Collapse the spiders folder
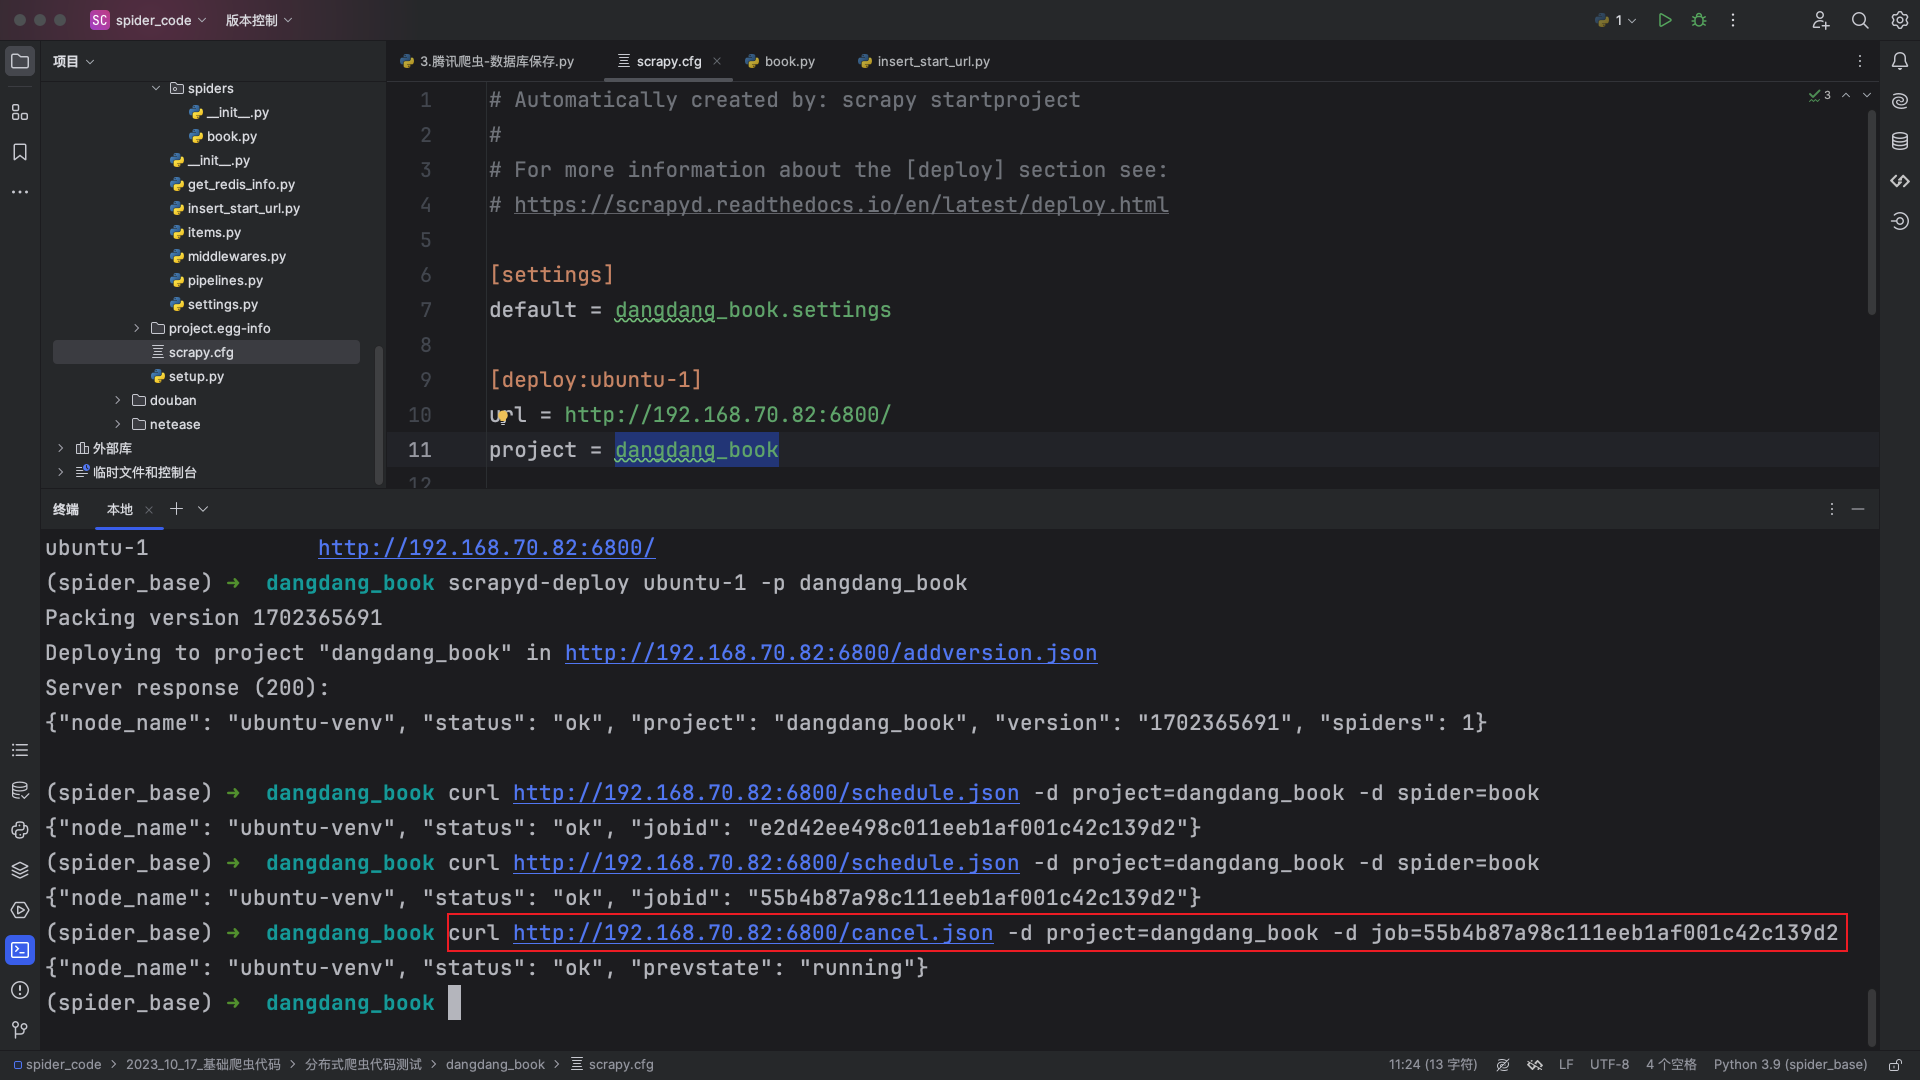Viewport: 1920px width, 1080px height. coord(156,88)
